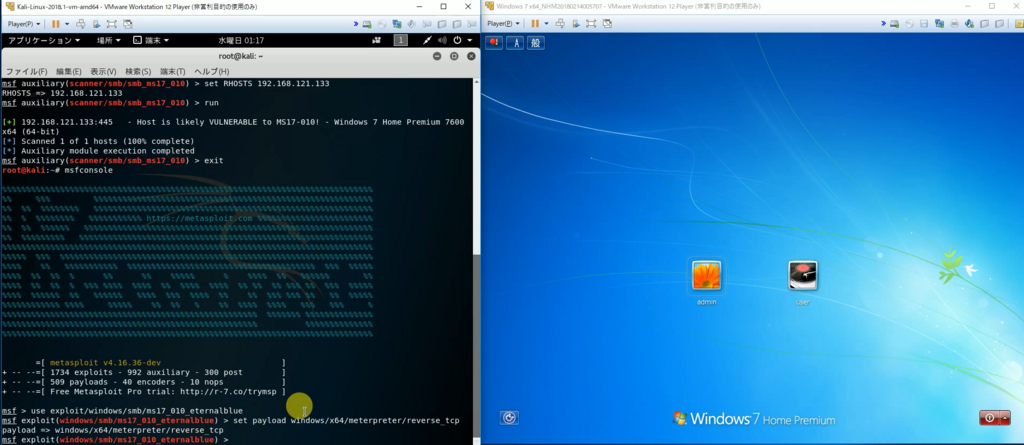Switch Kali VM to Unity mode
Screen dimensions: 1024x445
tap(127, 24)
